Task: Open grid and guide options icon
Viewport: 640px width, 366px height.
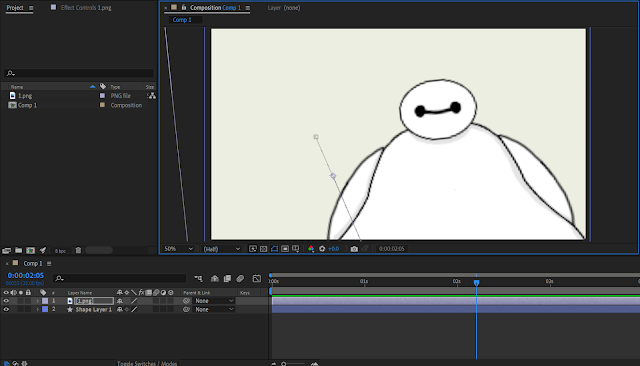Action: tap(296, 248)
